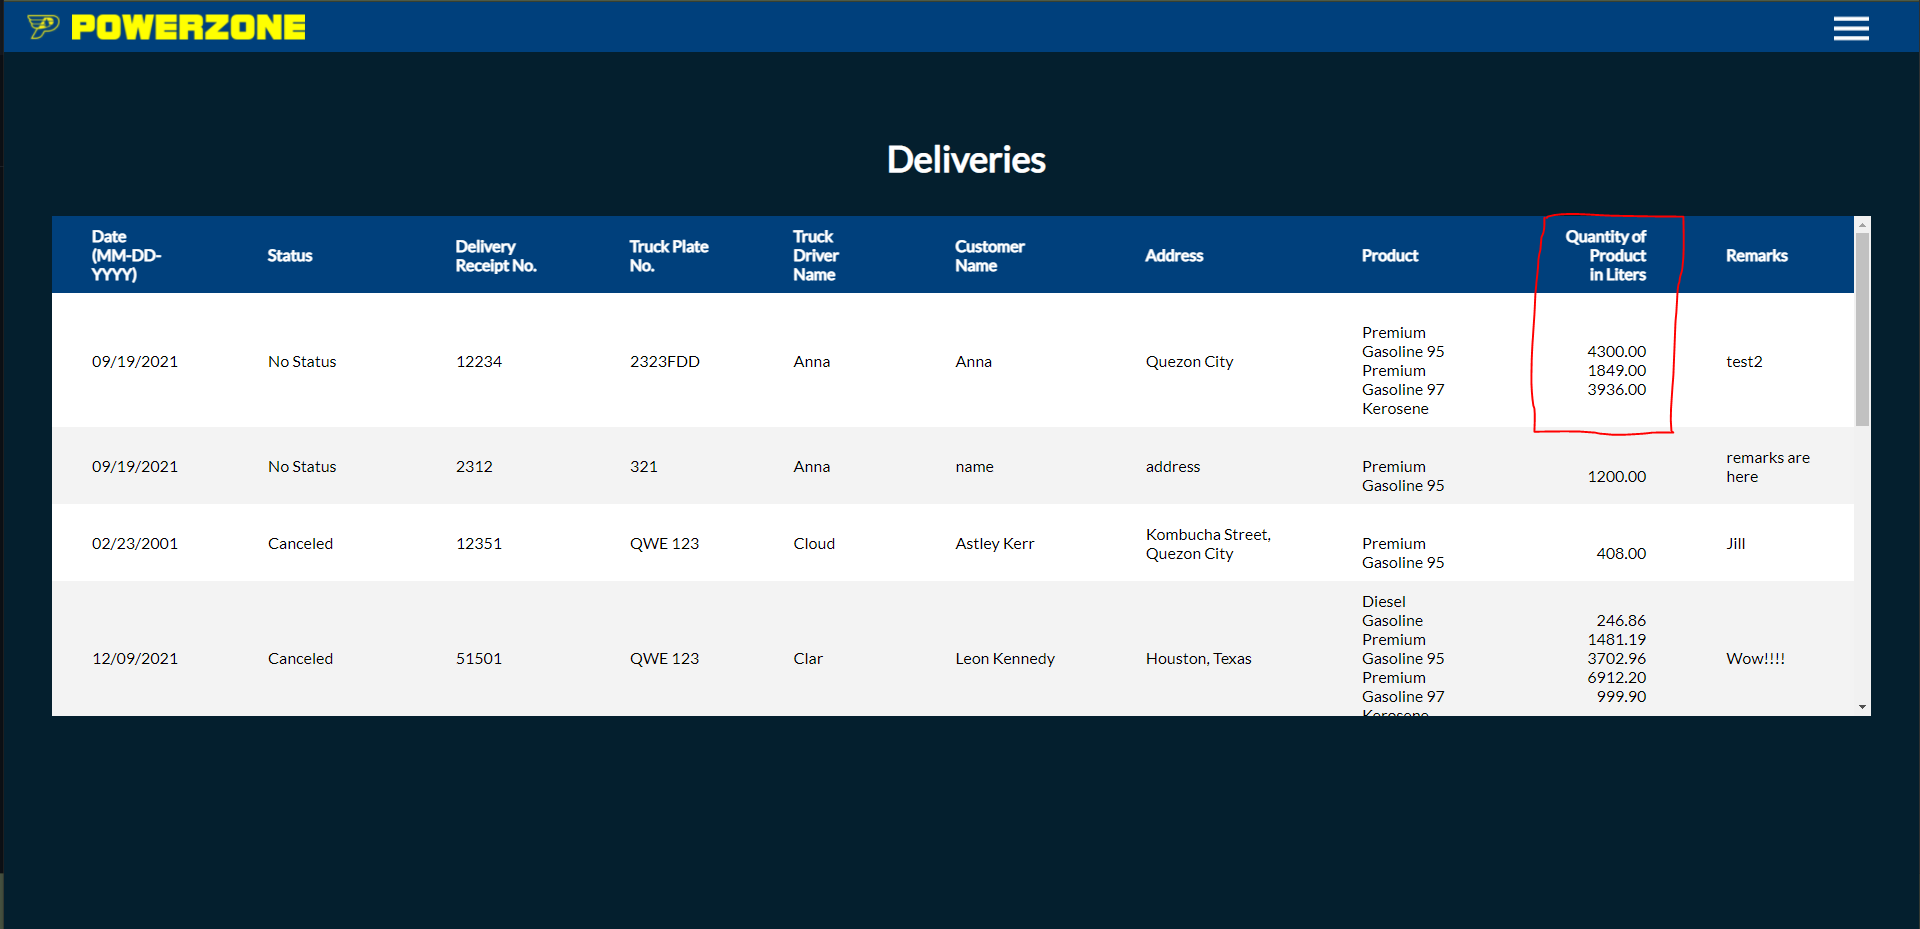
Task: Click quantity 1849.00
Action: (1617, 371)
